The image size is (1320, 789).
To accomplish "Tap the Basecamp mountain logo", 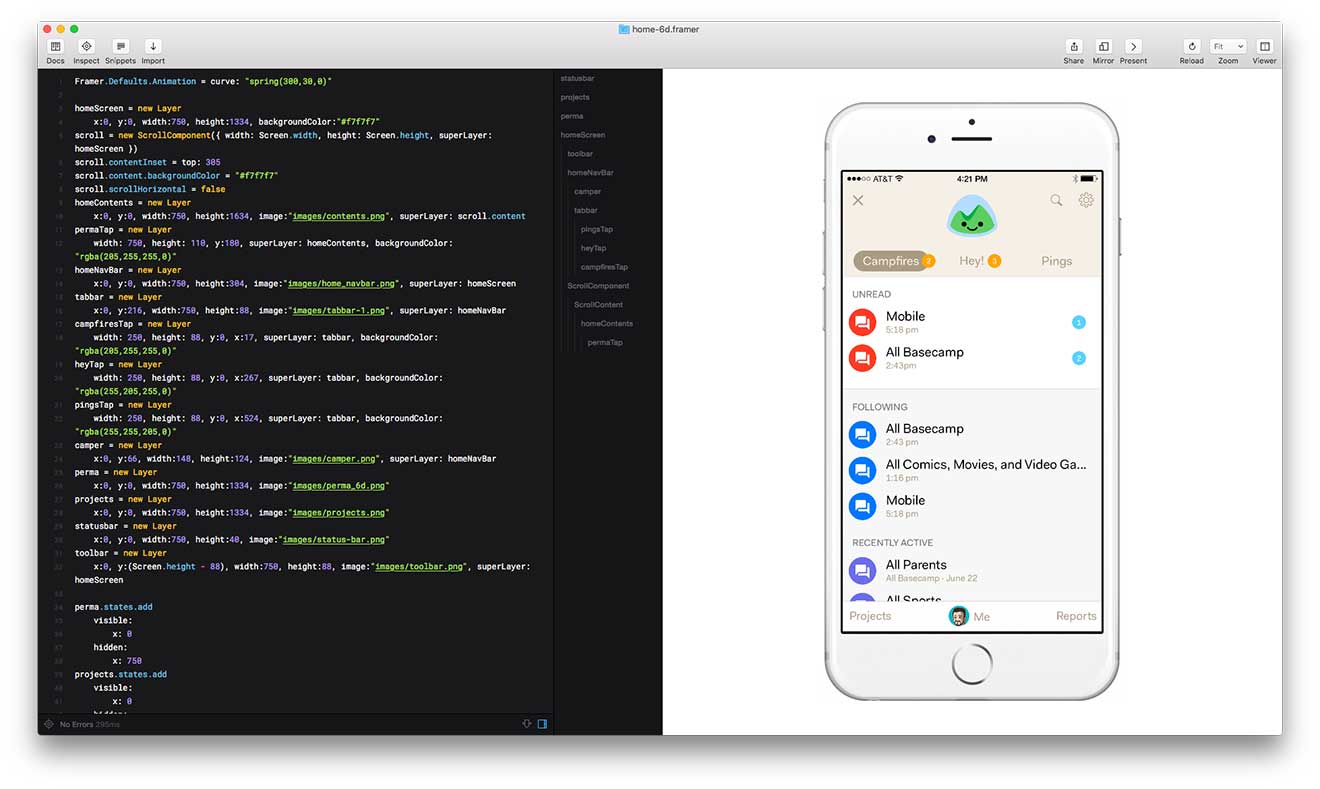I will click(970, 214).
